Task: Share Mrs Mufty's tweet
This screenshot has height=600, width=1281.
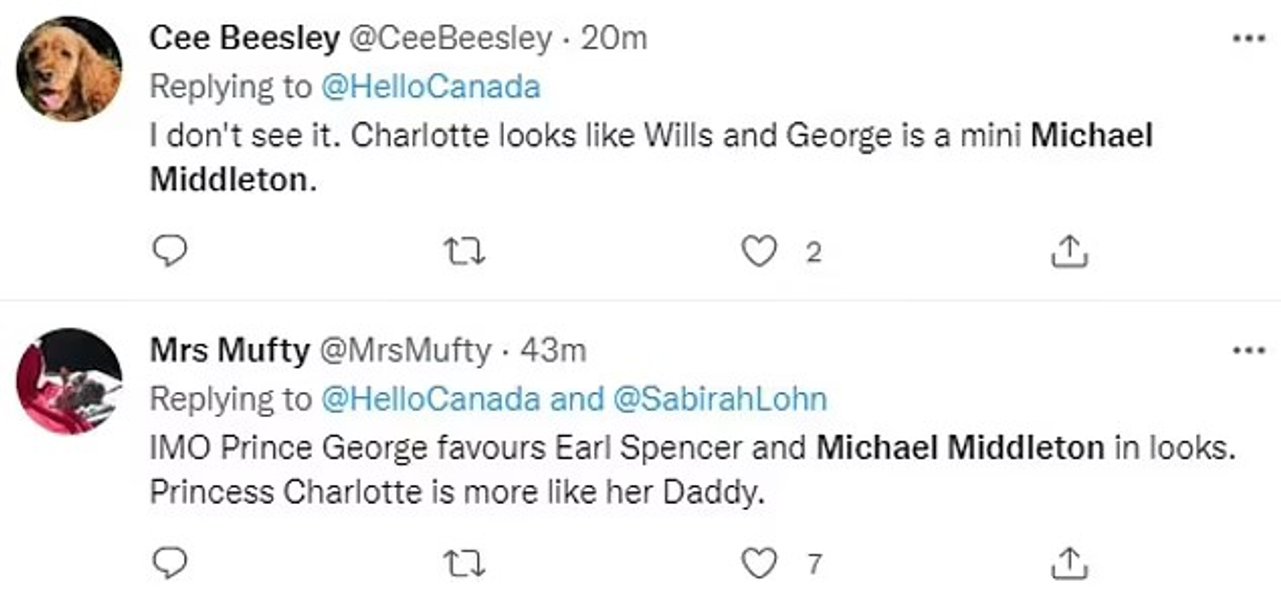Action: (1069, 563)
